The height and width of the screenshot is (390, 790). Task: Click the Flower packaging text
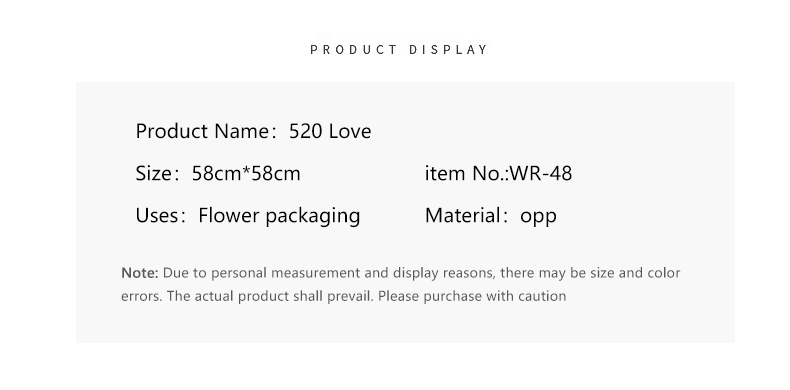pos(279,216)
